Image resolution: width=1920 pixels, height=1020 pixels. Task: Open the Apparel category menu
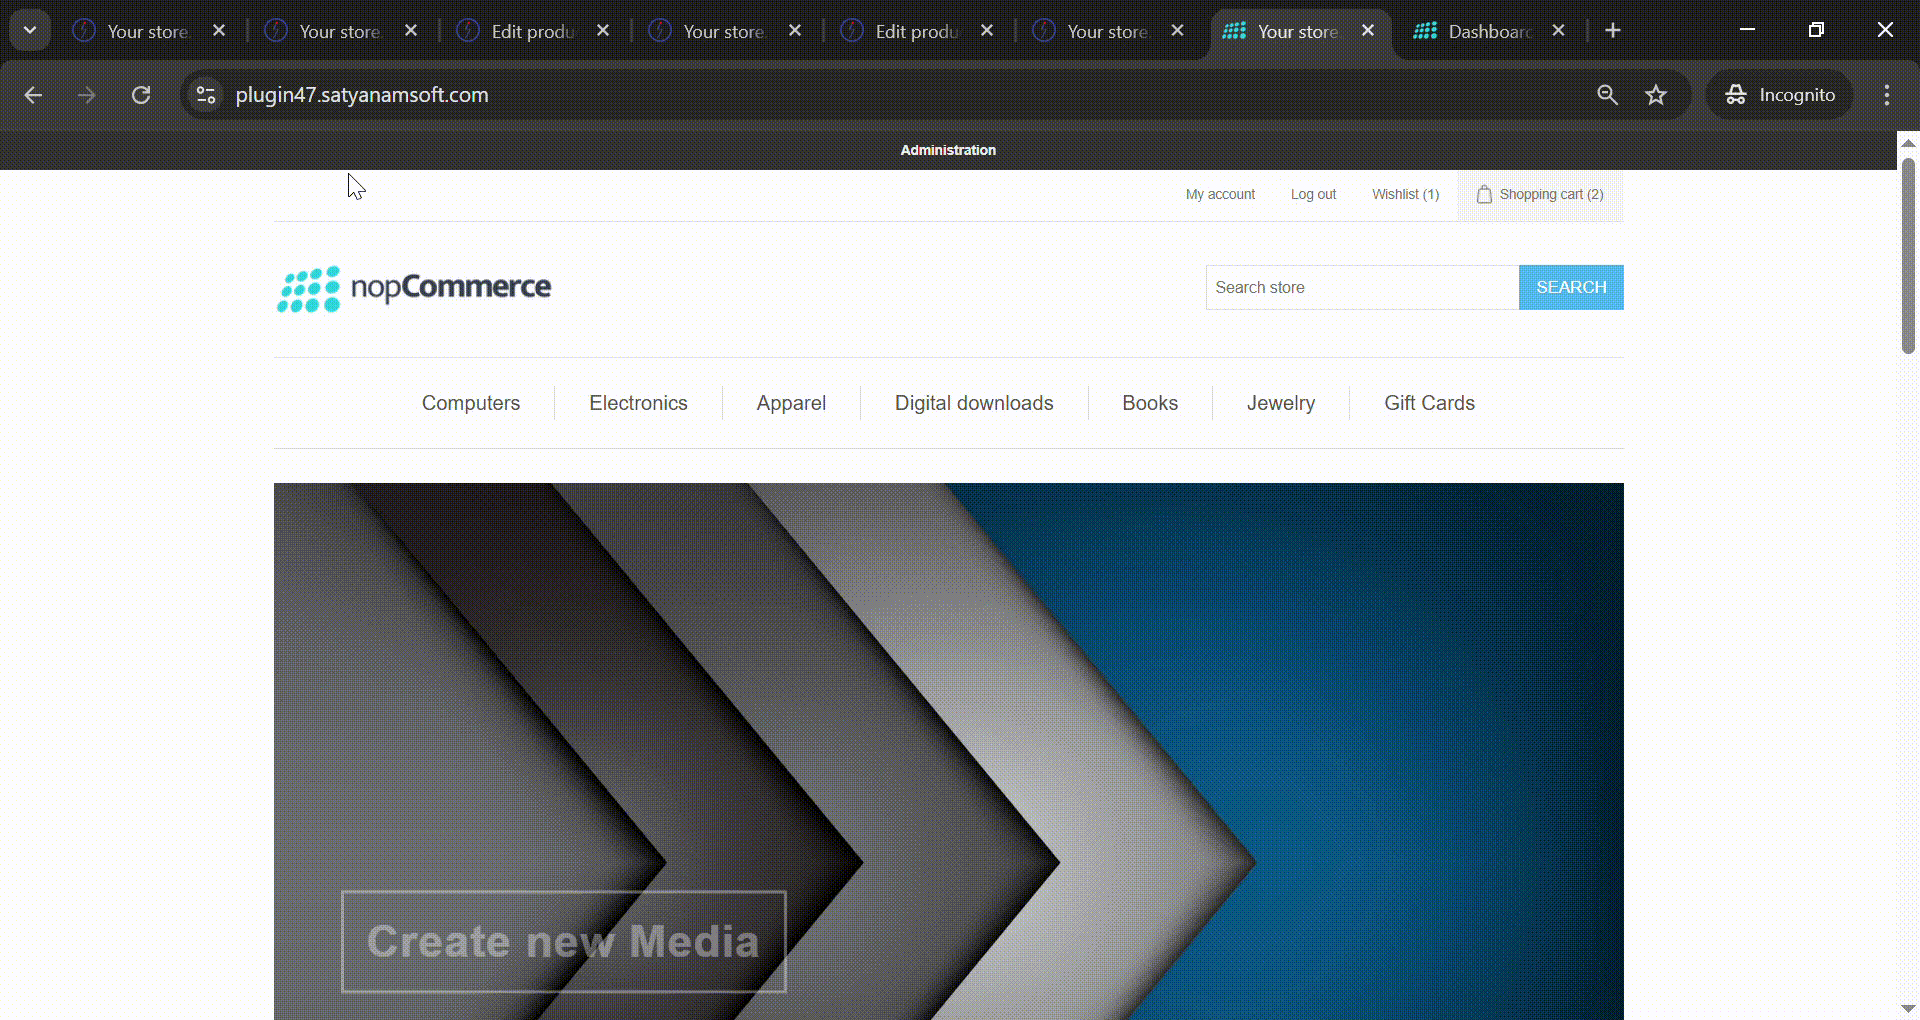point(791,403)
